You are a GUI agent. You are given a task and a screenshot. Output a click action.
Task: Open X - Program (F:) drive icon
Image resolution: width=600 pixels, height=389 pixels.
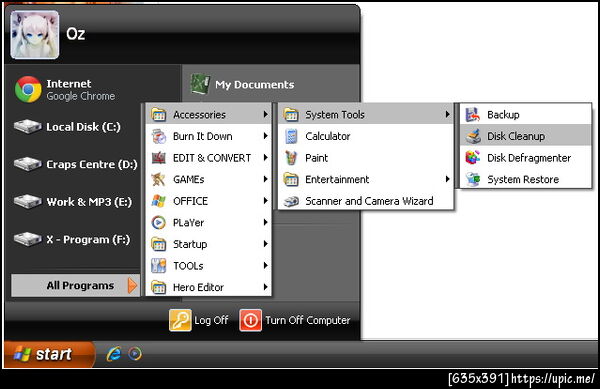click(28, 239)
